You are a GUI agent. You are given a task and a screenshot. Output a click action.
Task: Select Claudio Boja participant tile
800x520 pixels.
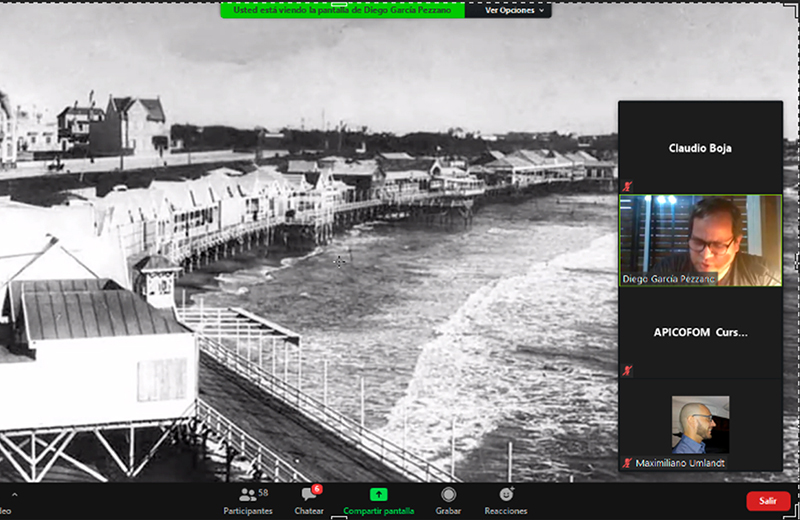tap(700, 148)
